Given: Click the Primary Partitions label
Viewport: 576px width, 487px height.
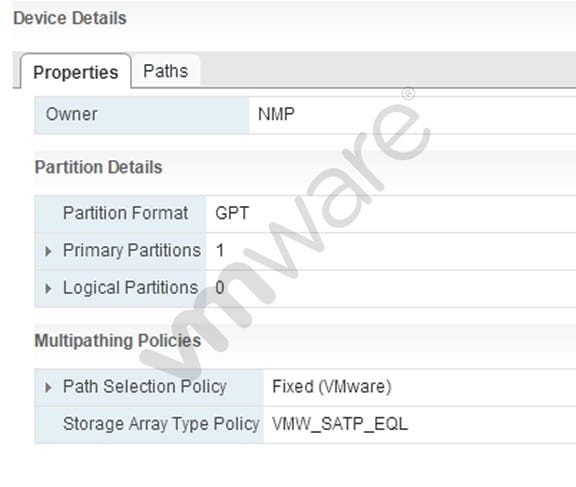Looking at the screenshot, I should pyautogui.click(x=132, y=250).
